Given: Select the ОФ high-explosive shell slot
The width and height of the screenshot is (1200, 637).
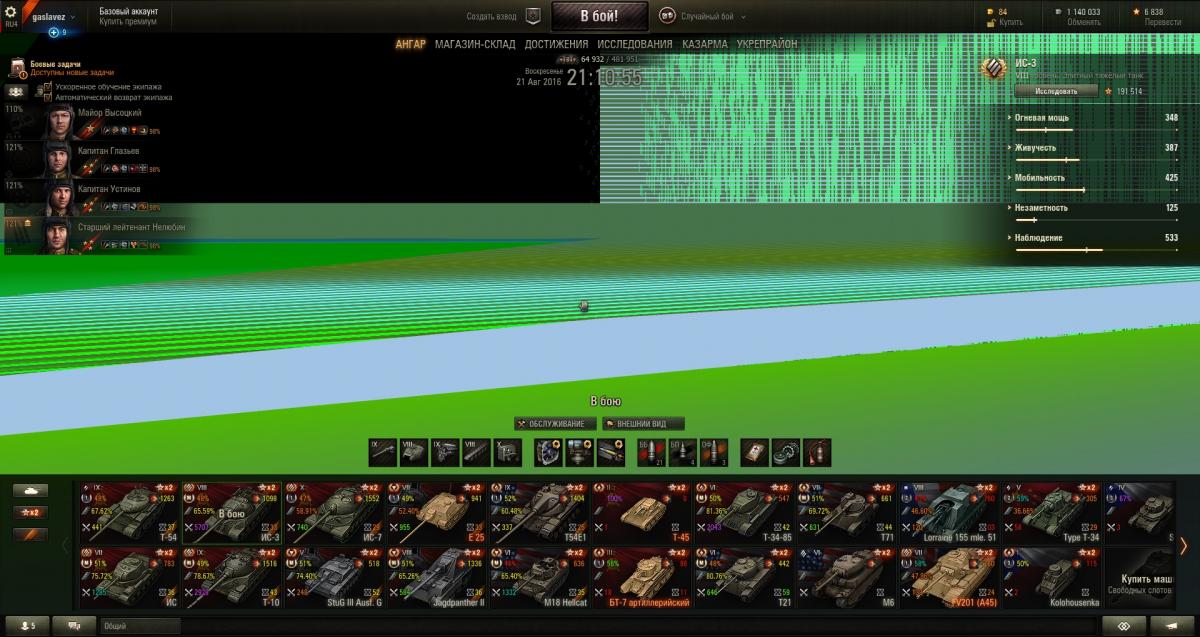Looking at the screenshot, I should [x=713, y=452].
